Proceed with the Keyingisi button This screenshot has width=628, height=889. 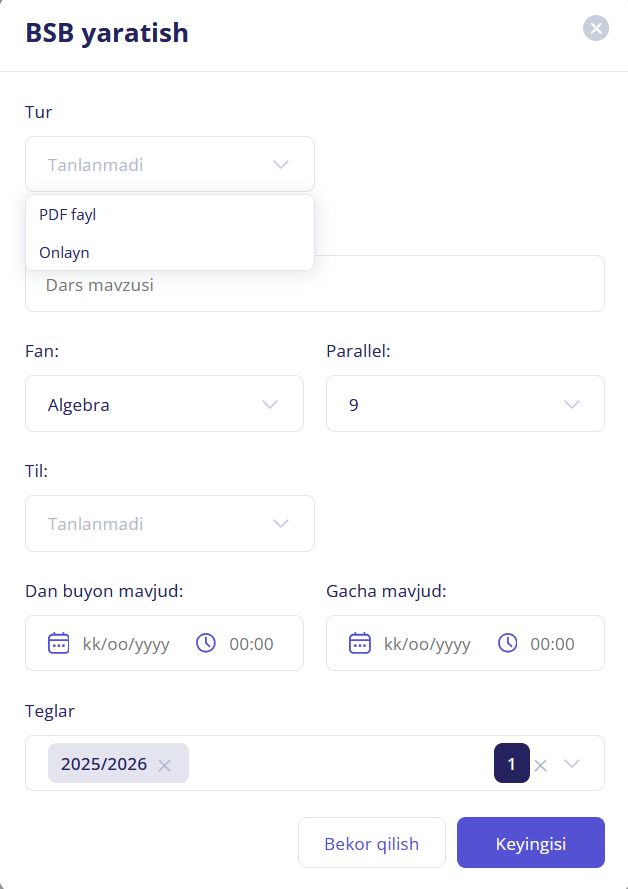530,843
